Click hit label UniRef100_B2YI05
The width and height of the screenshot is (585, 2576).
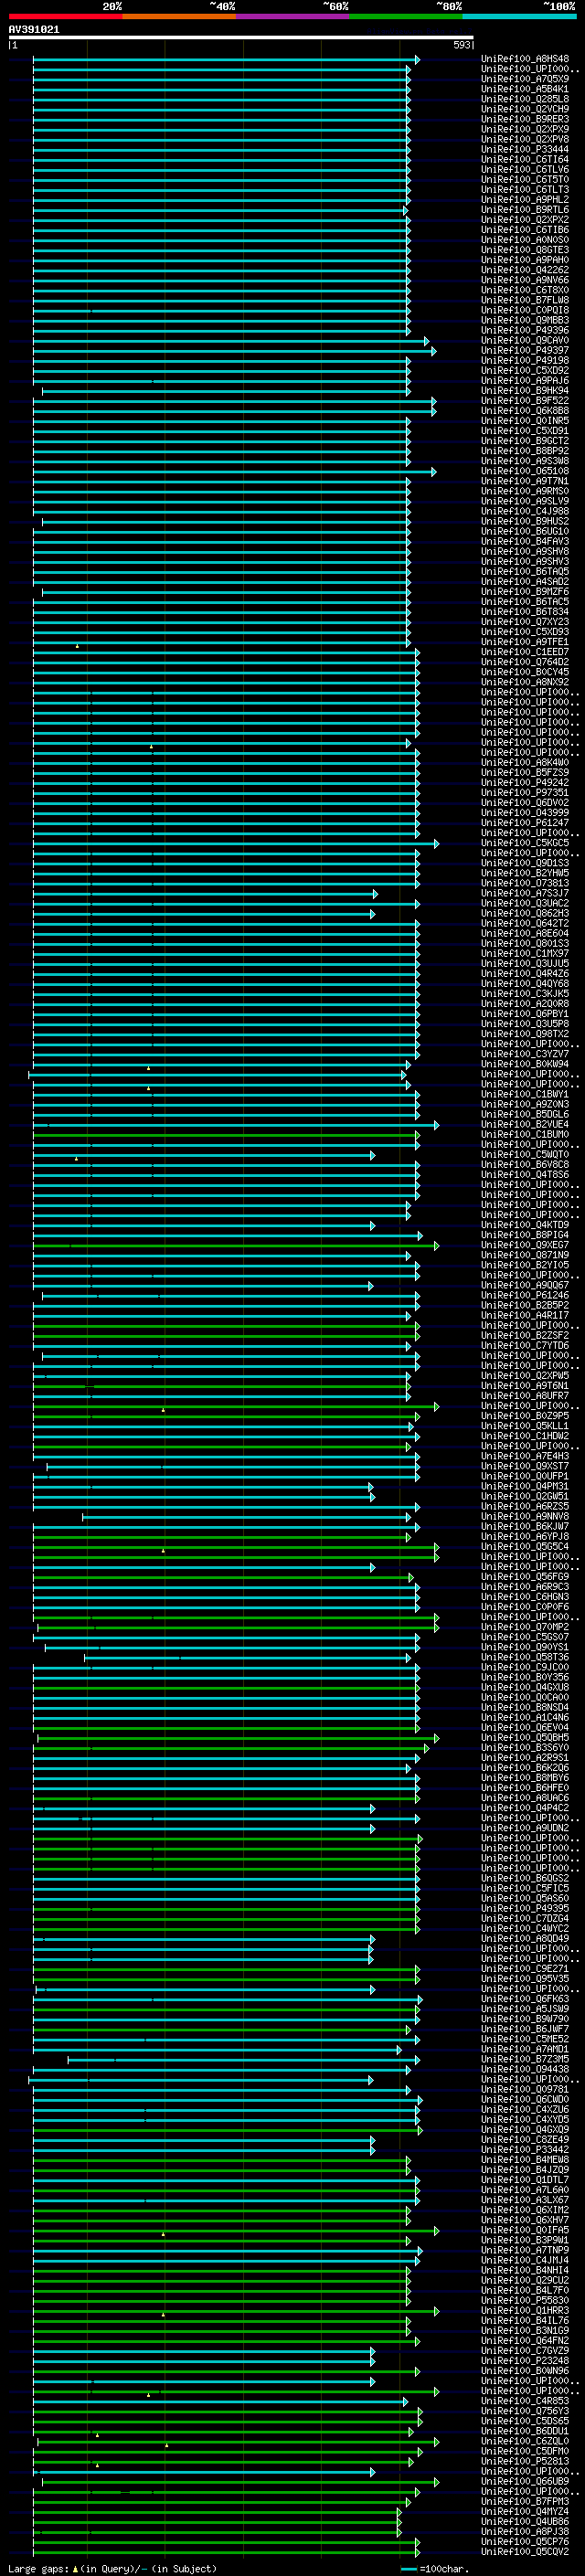(x=525, y=1265)
